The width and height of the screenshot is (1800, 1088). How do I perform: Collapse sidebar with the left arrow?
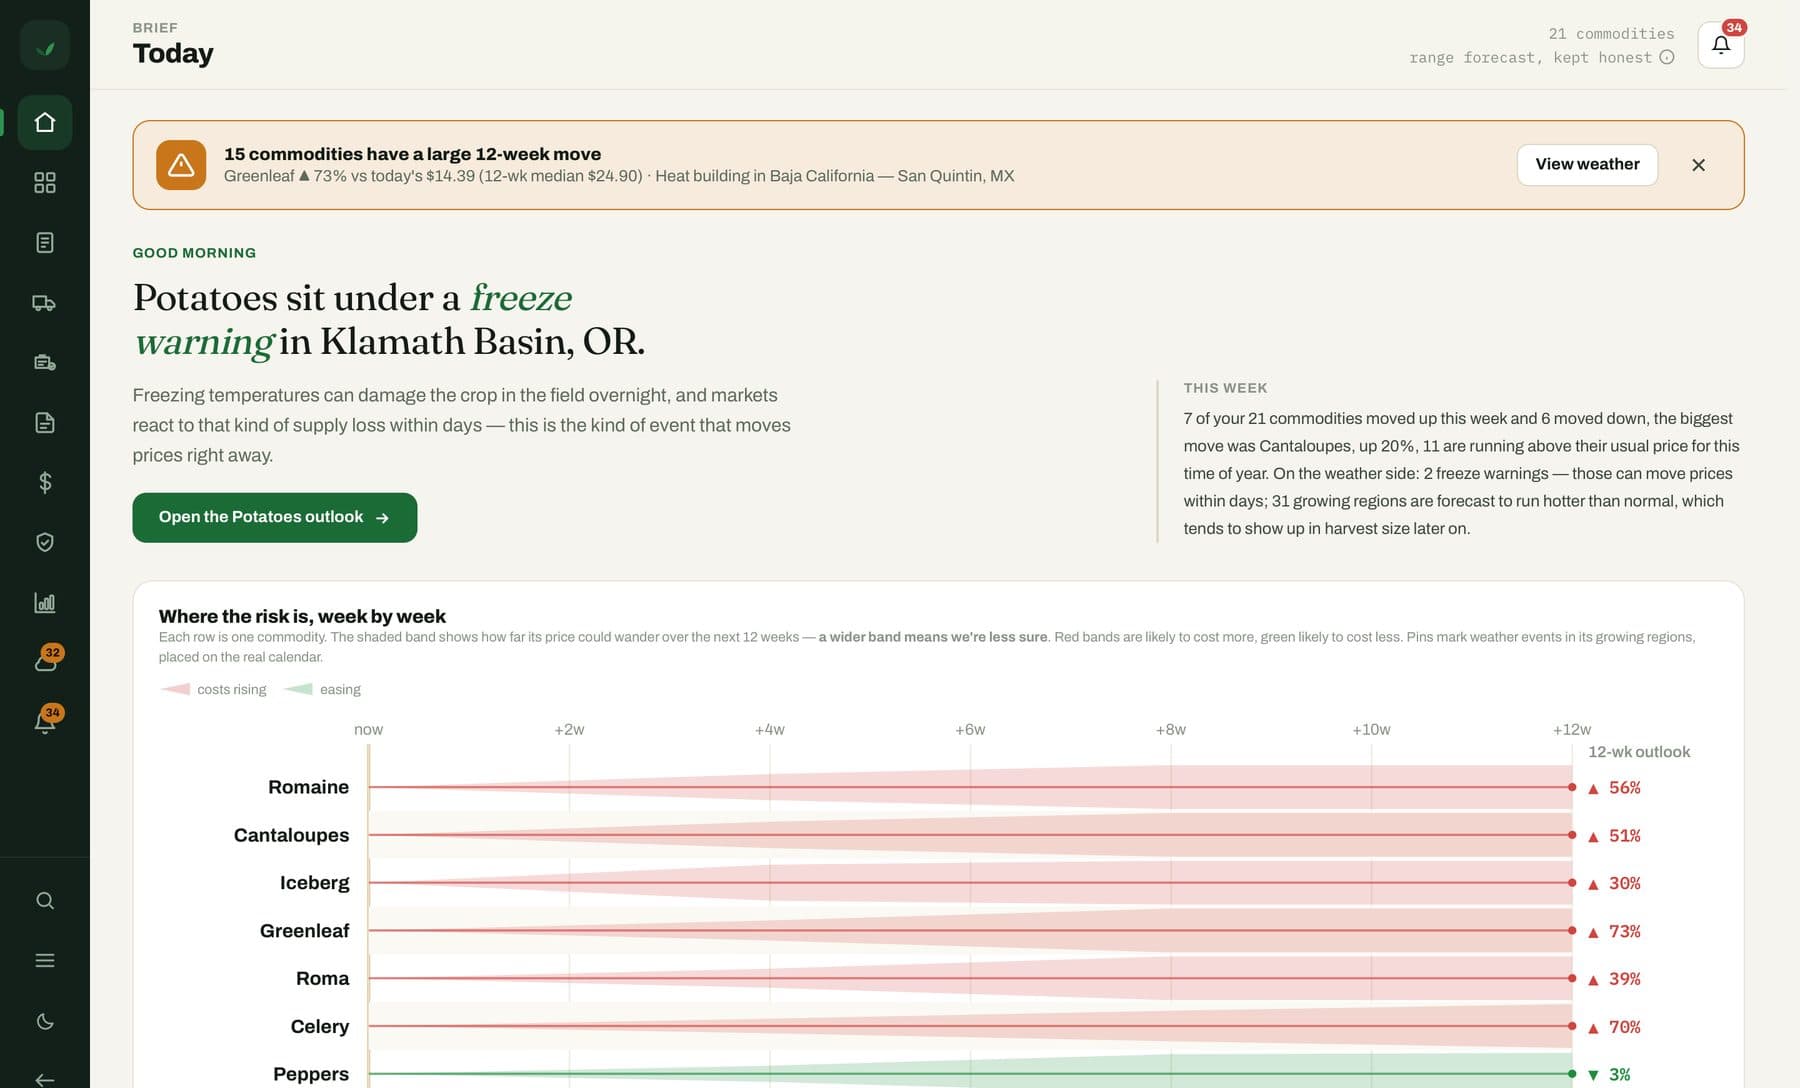45,1079
